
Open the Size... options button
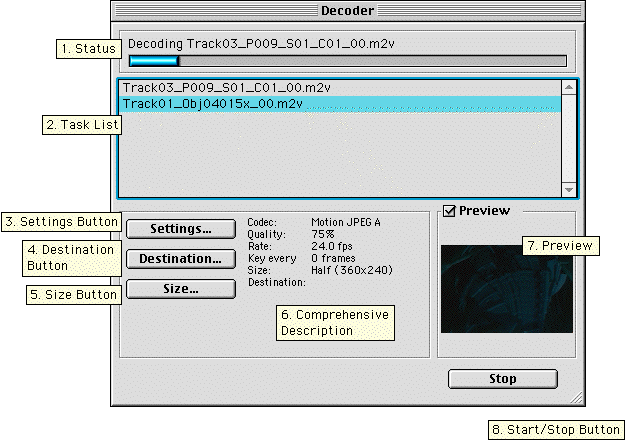click(181, 289)
